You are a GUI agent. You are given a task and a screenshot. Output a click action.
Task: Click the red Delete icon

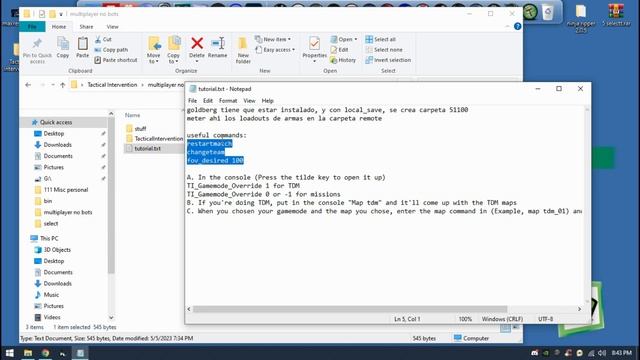click(x=197, y=43)
